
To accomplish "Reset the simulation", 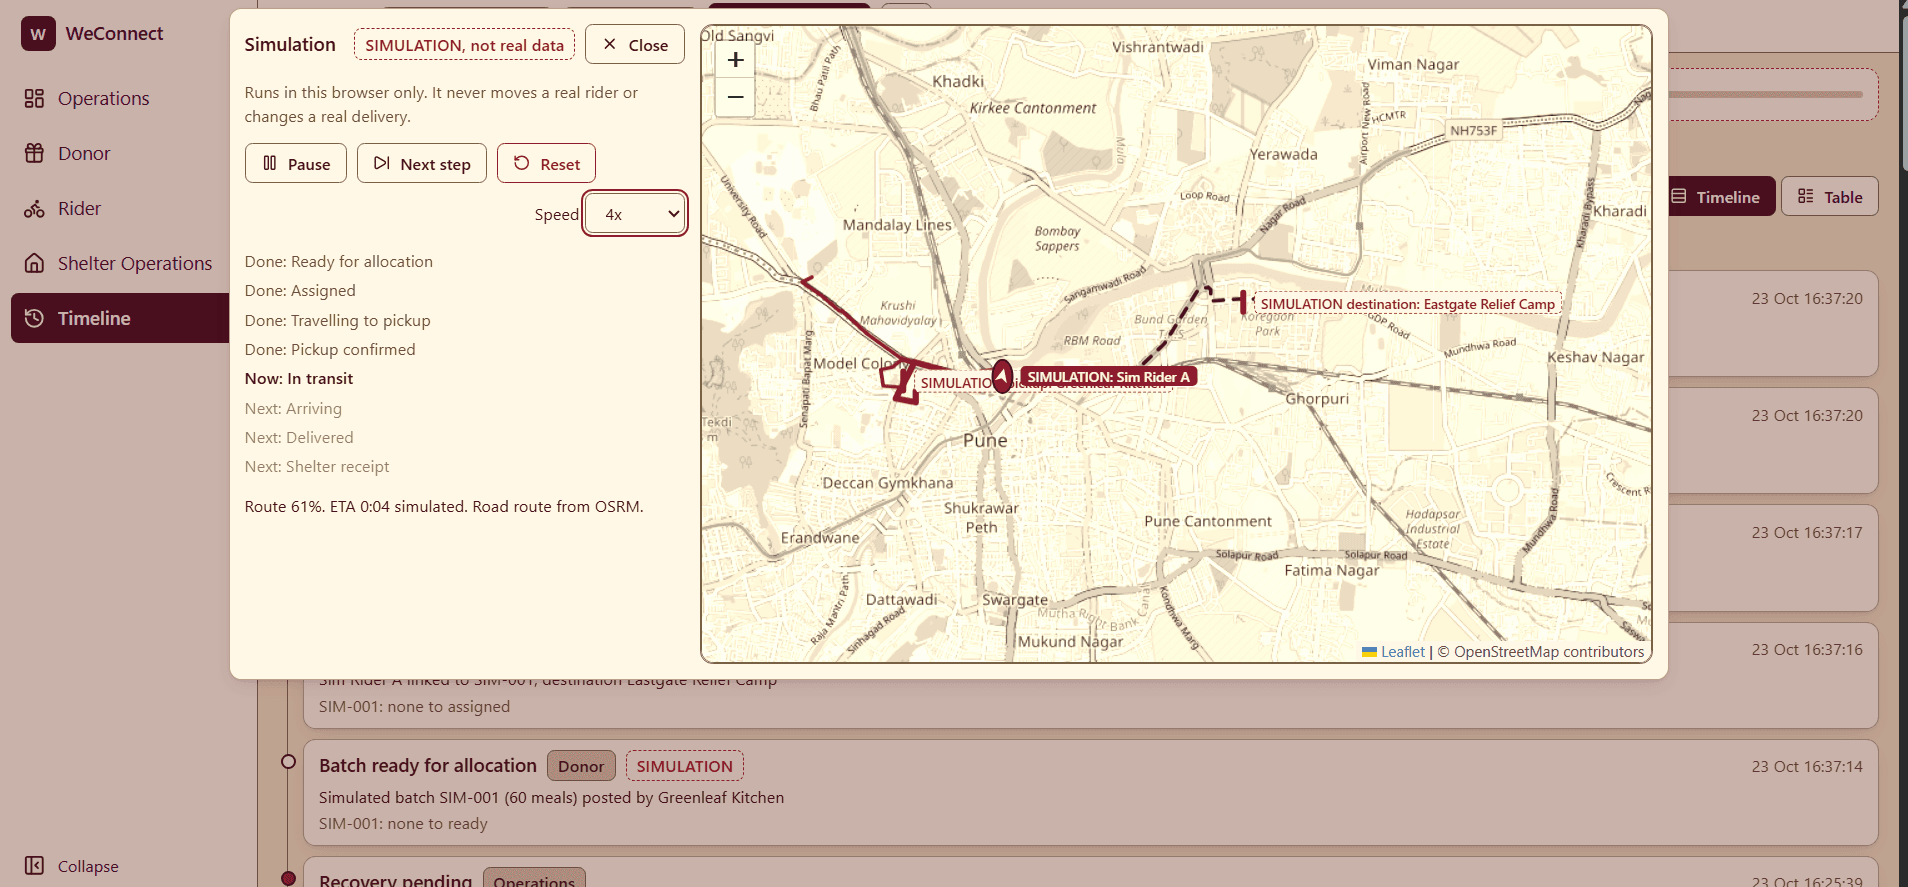I will [546, 164].
